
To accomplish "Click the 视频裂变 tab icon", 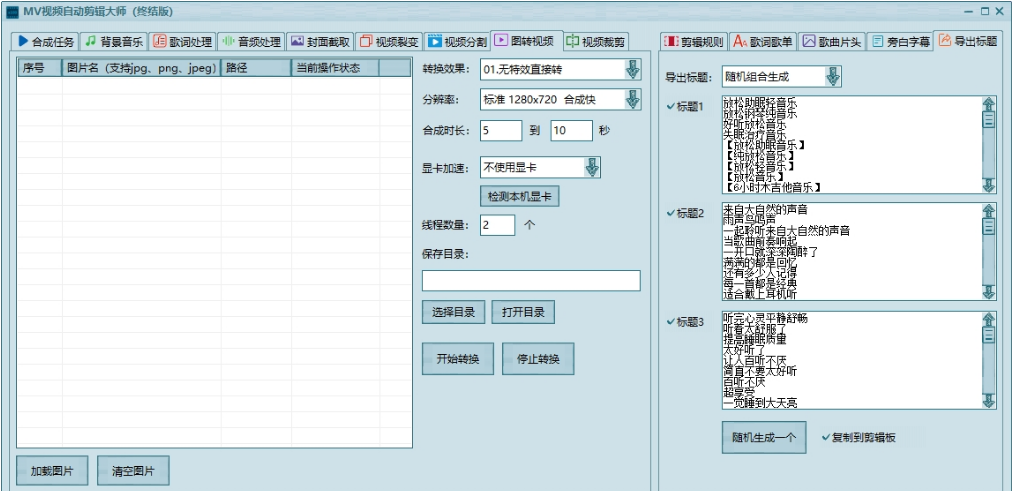I will click(x=365, y=42).
